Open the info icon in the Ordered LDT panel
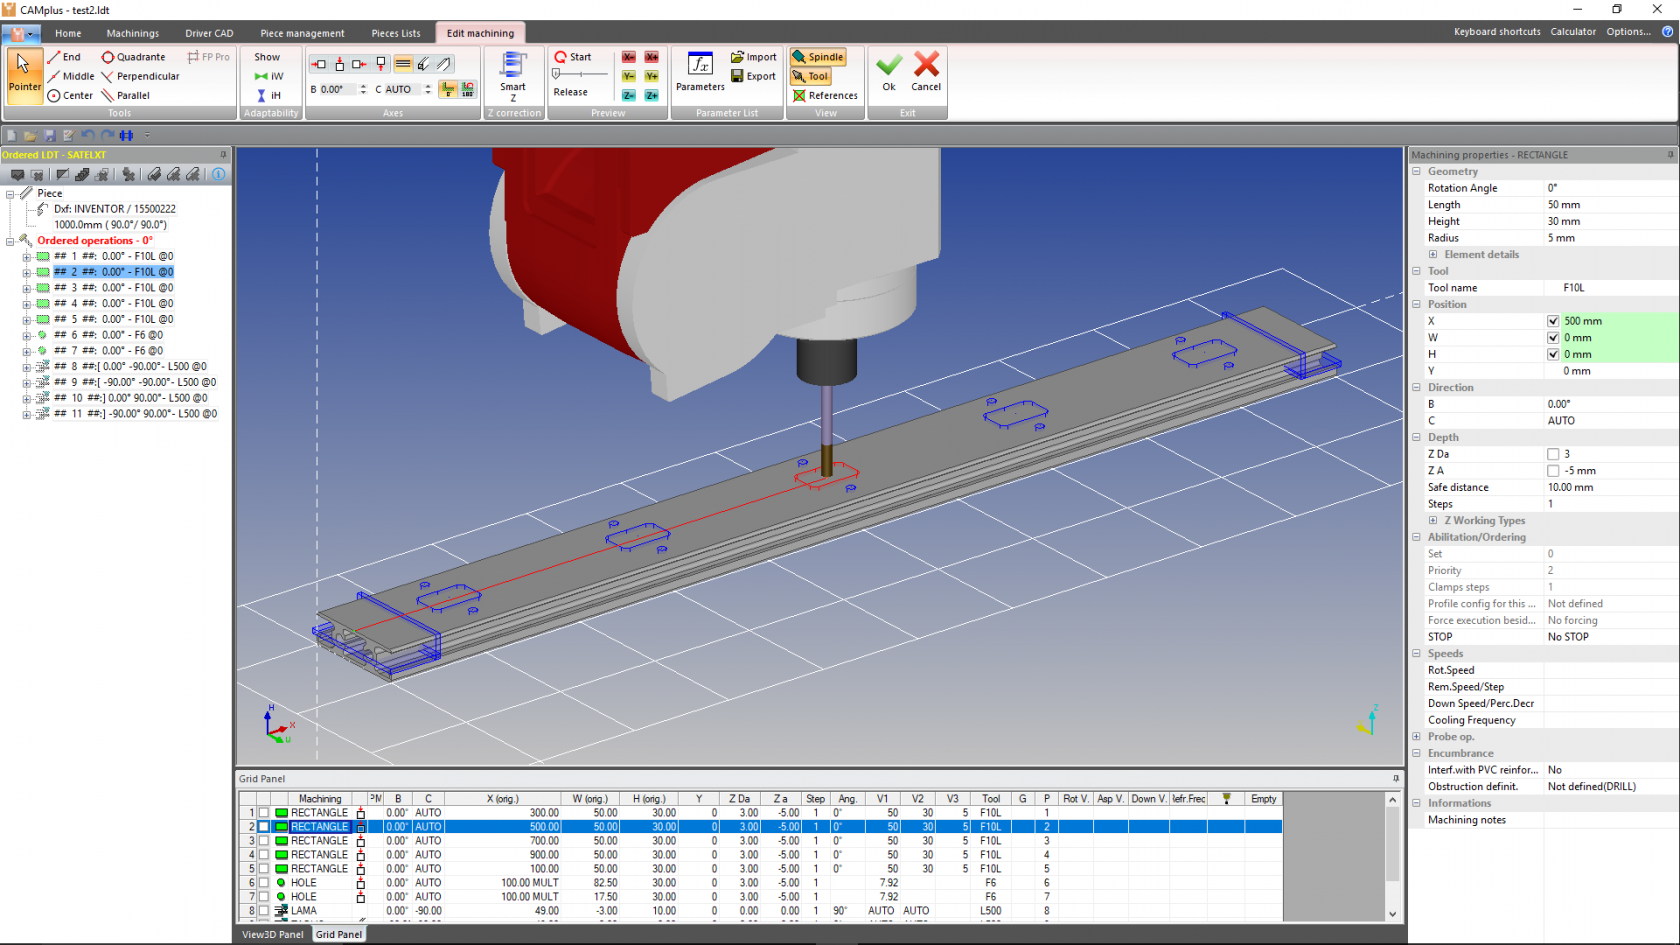This screenshot has width=1680, height=945. tap(218, 174)
